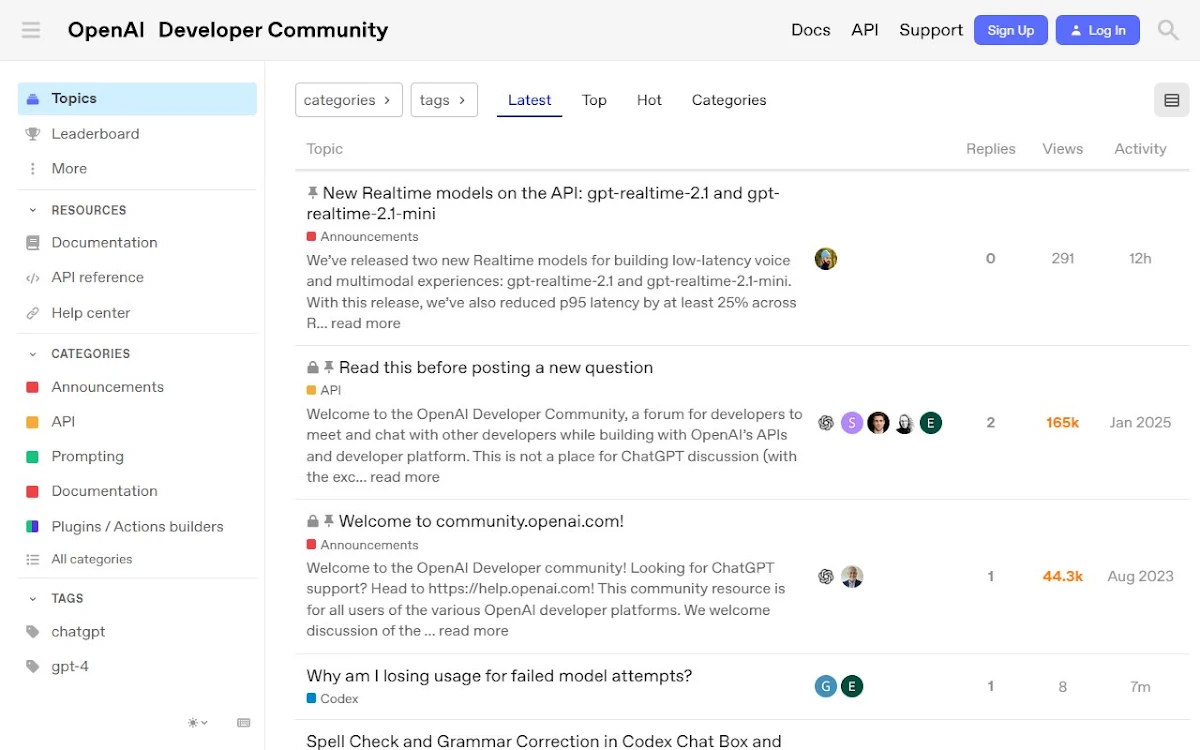This screenshot has width=1200, height=750.
Task: Open API link in the header
Action: point(865,30)
